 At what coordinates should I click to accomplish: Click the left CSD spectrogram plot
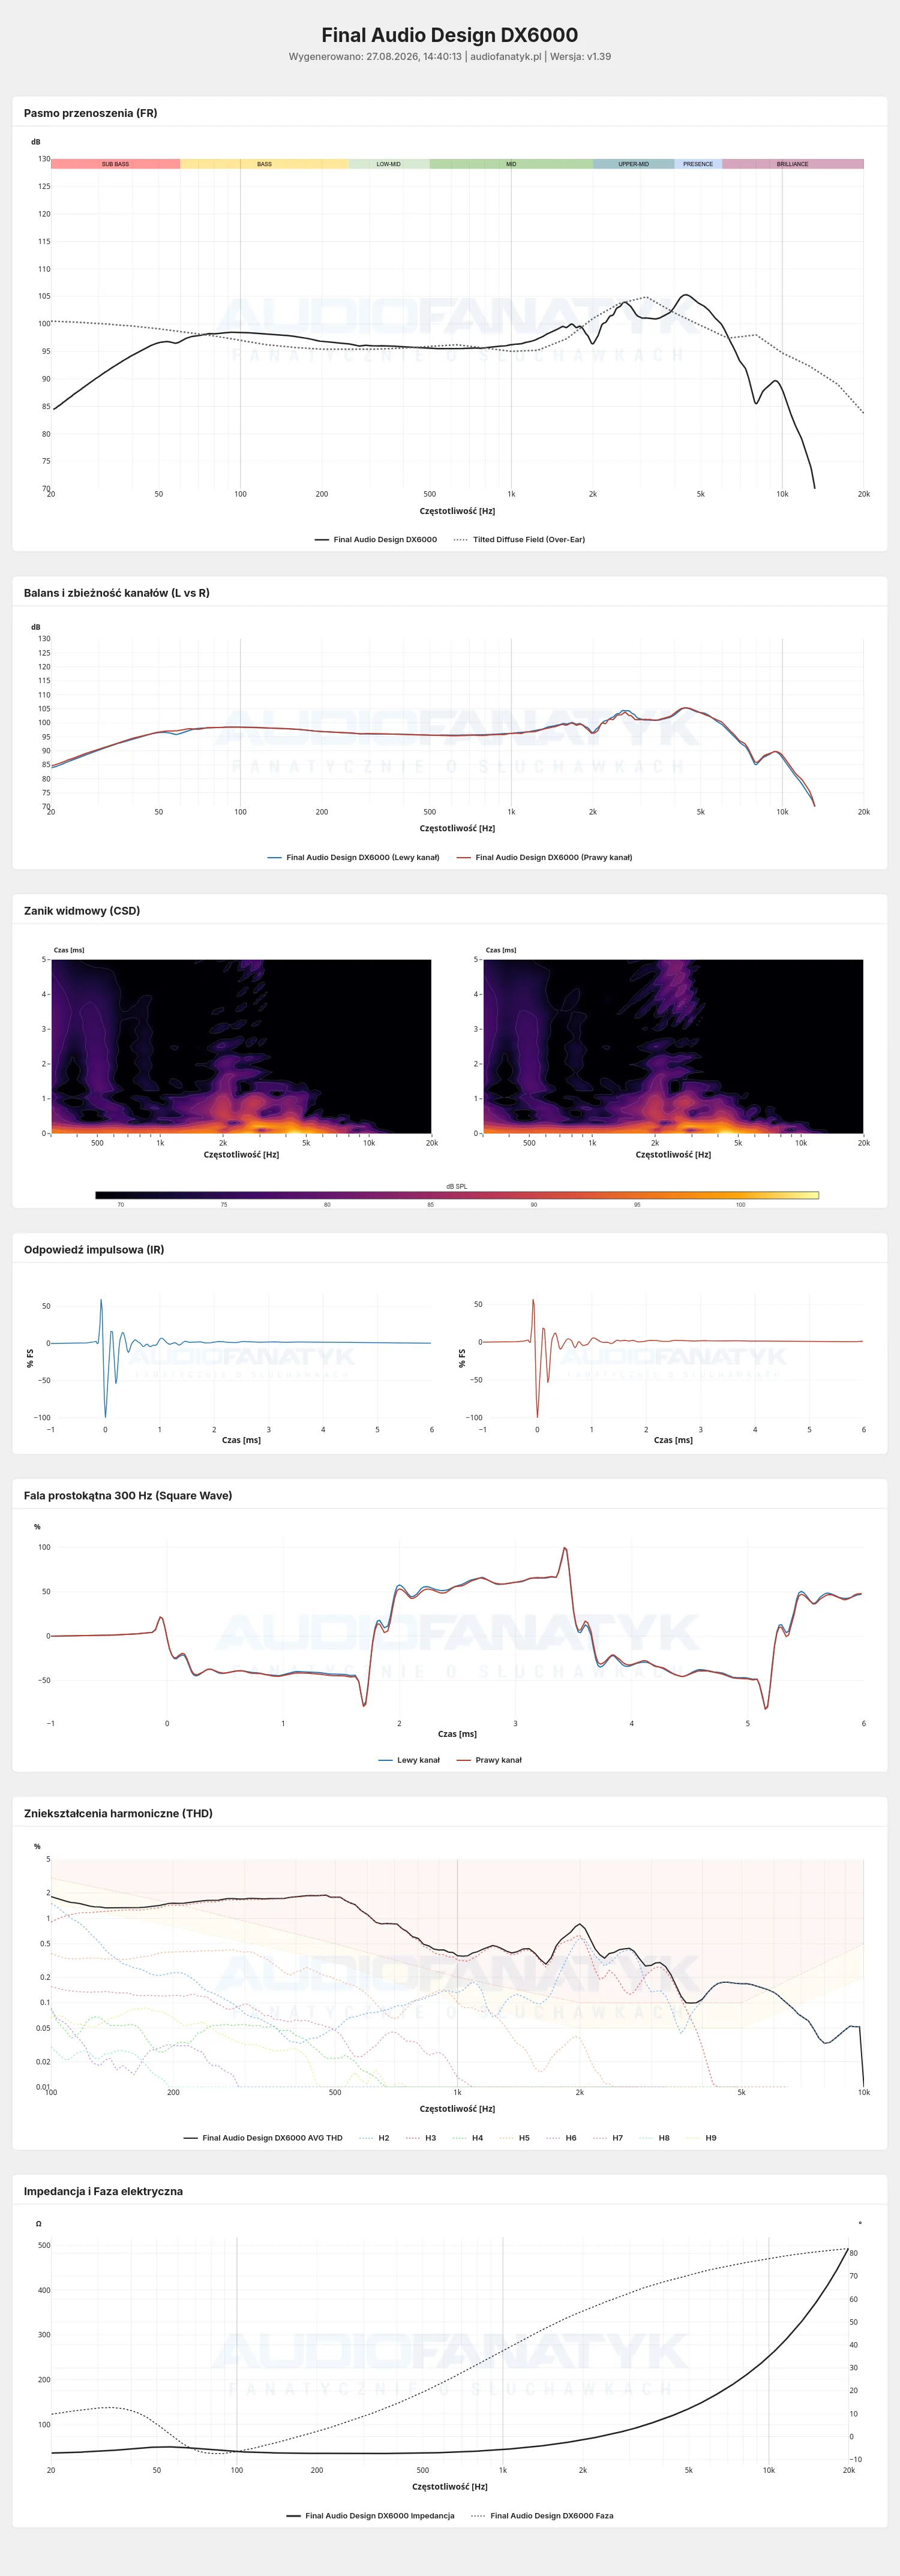pos(241,1046)
